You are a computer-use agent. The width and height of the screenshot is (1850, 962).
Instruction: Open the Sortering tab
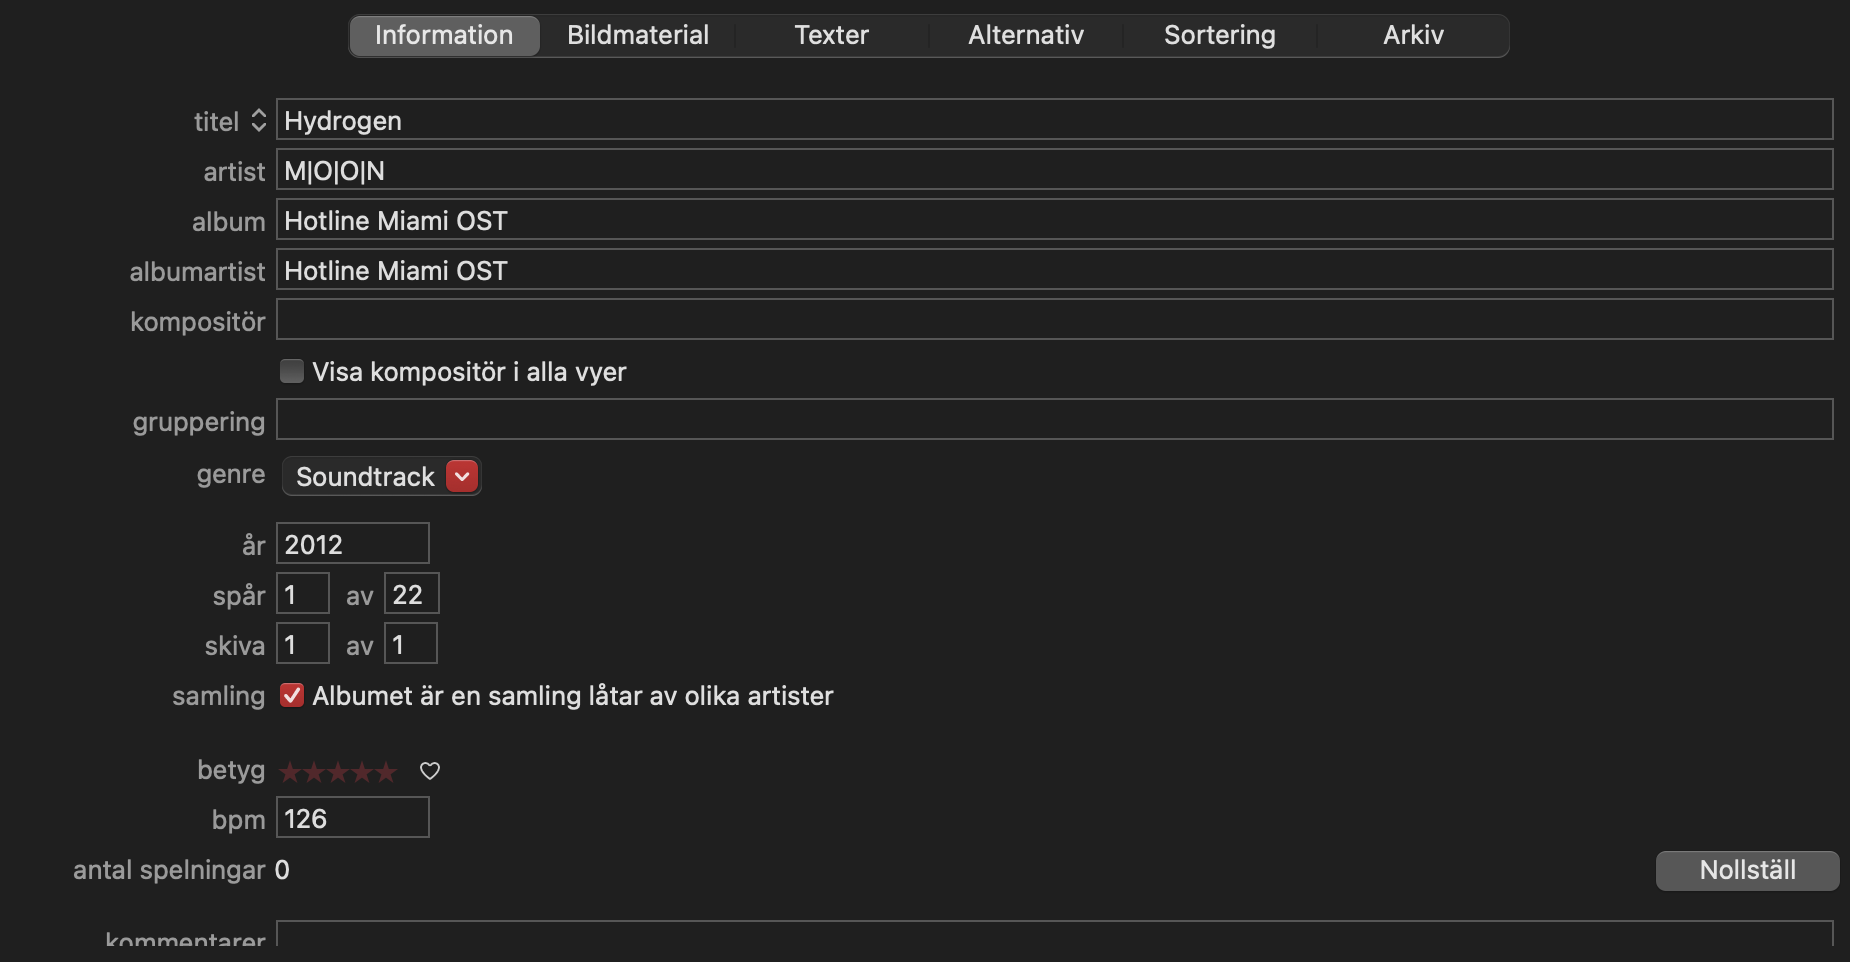click(x=1220, y=35)
